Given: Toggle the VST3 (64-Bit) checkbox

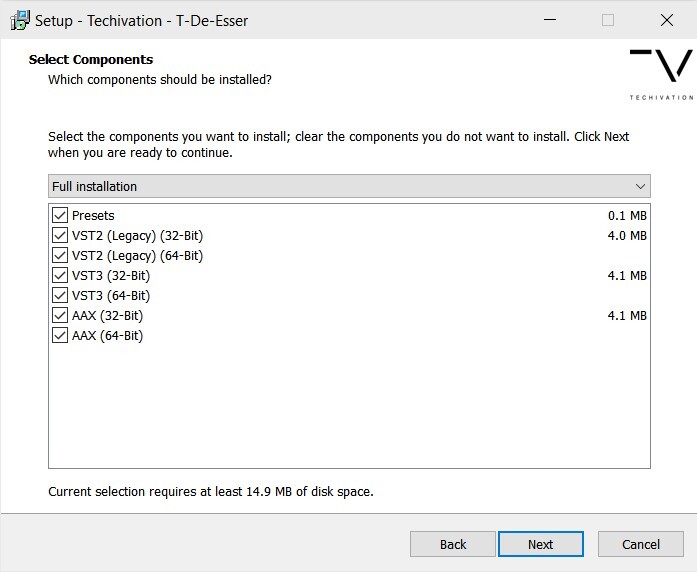Looking at the screenshot, I should point(60,295).
